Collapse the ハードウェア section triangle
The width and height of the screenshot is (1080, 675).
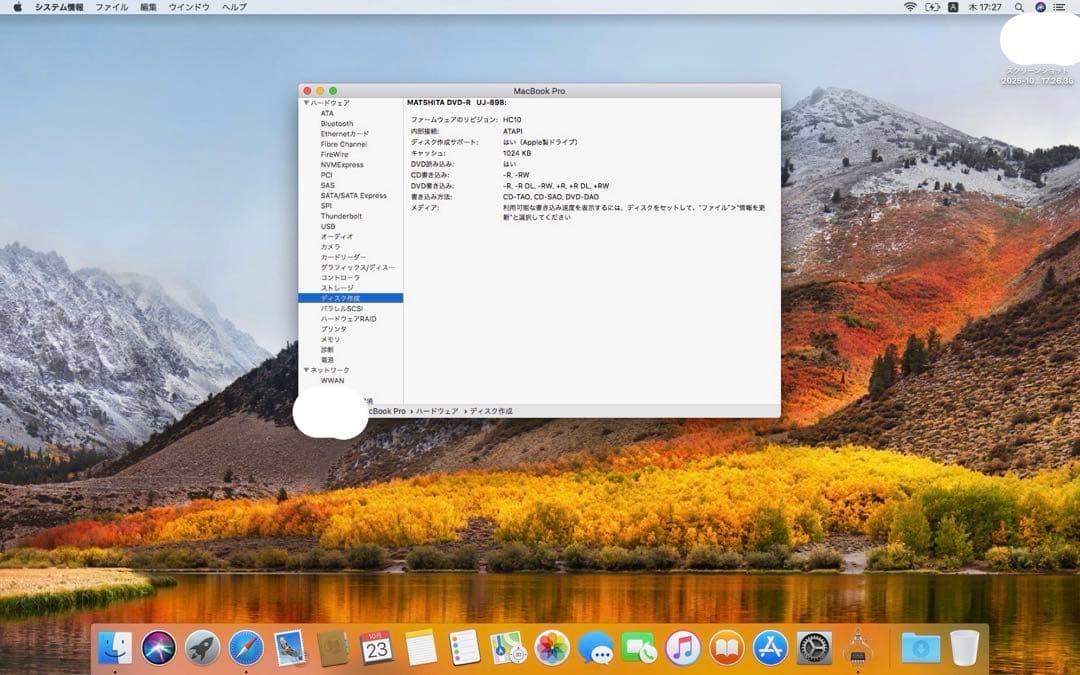(306, 103)
